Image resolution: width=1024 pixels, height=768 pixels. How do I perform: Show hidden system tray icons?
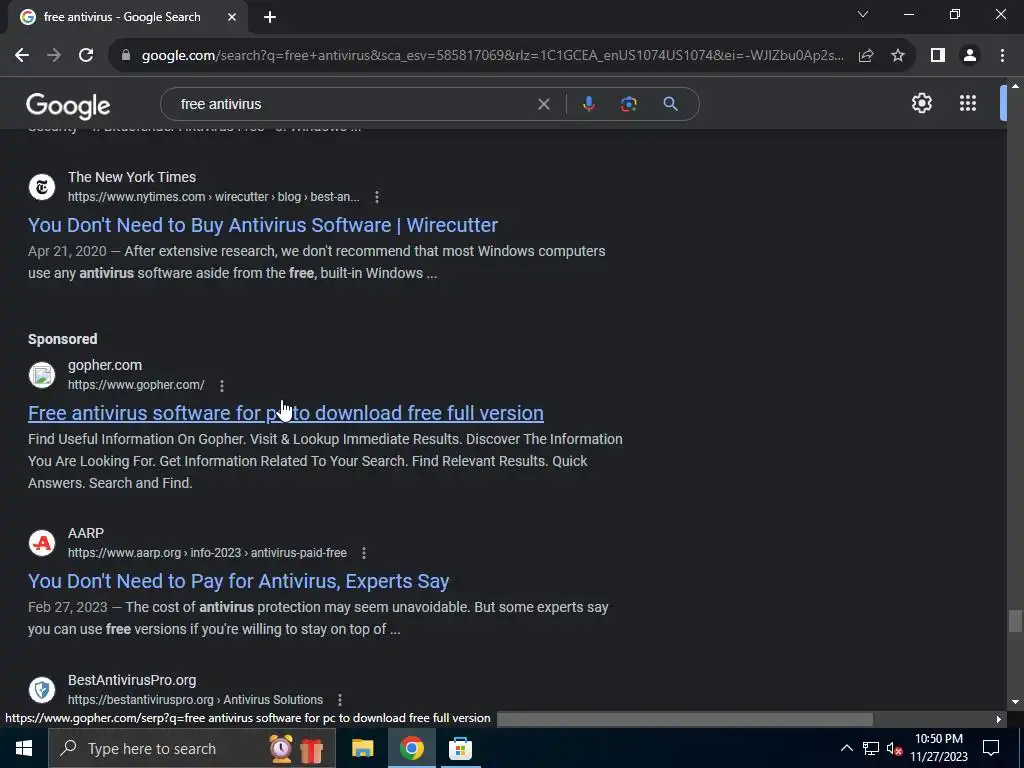[846, 748]
